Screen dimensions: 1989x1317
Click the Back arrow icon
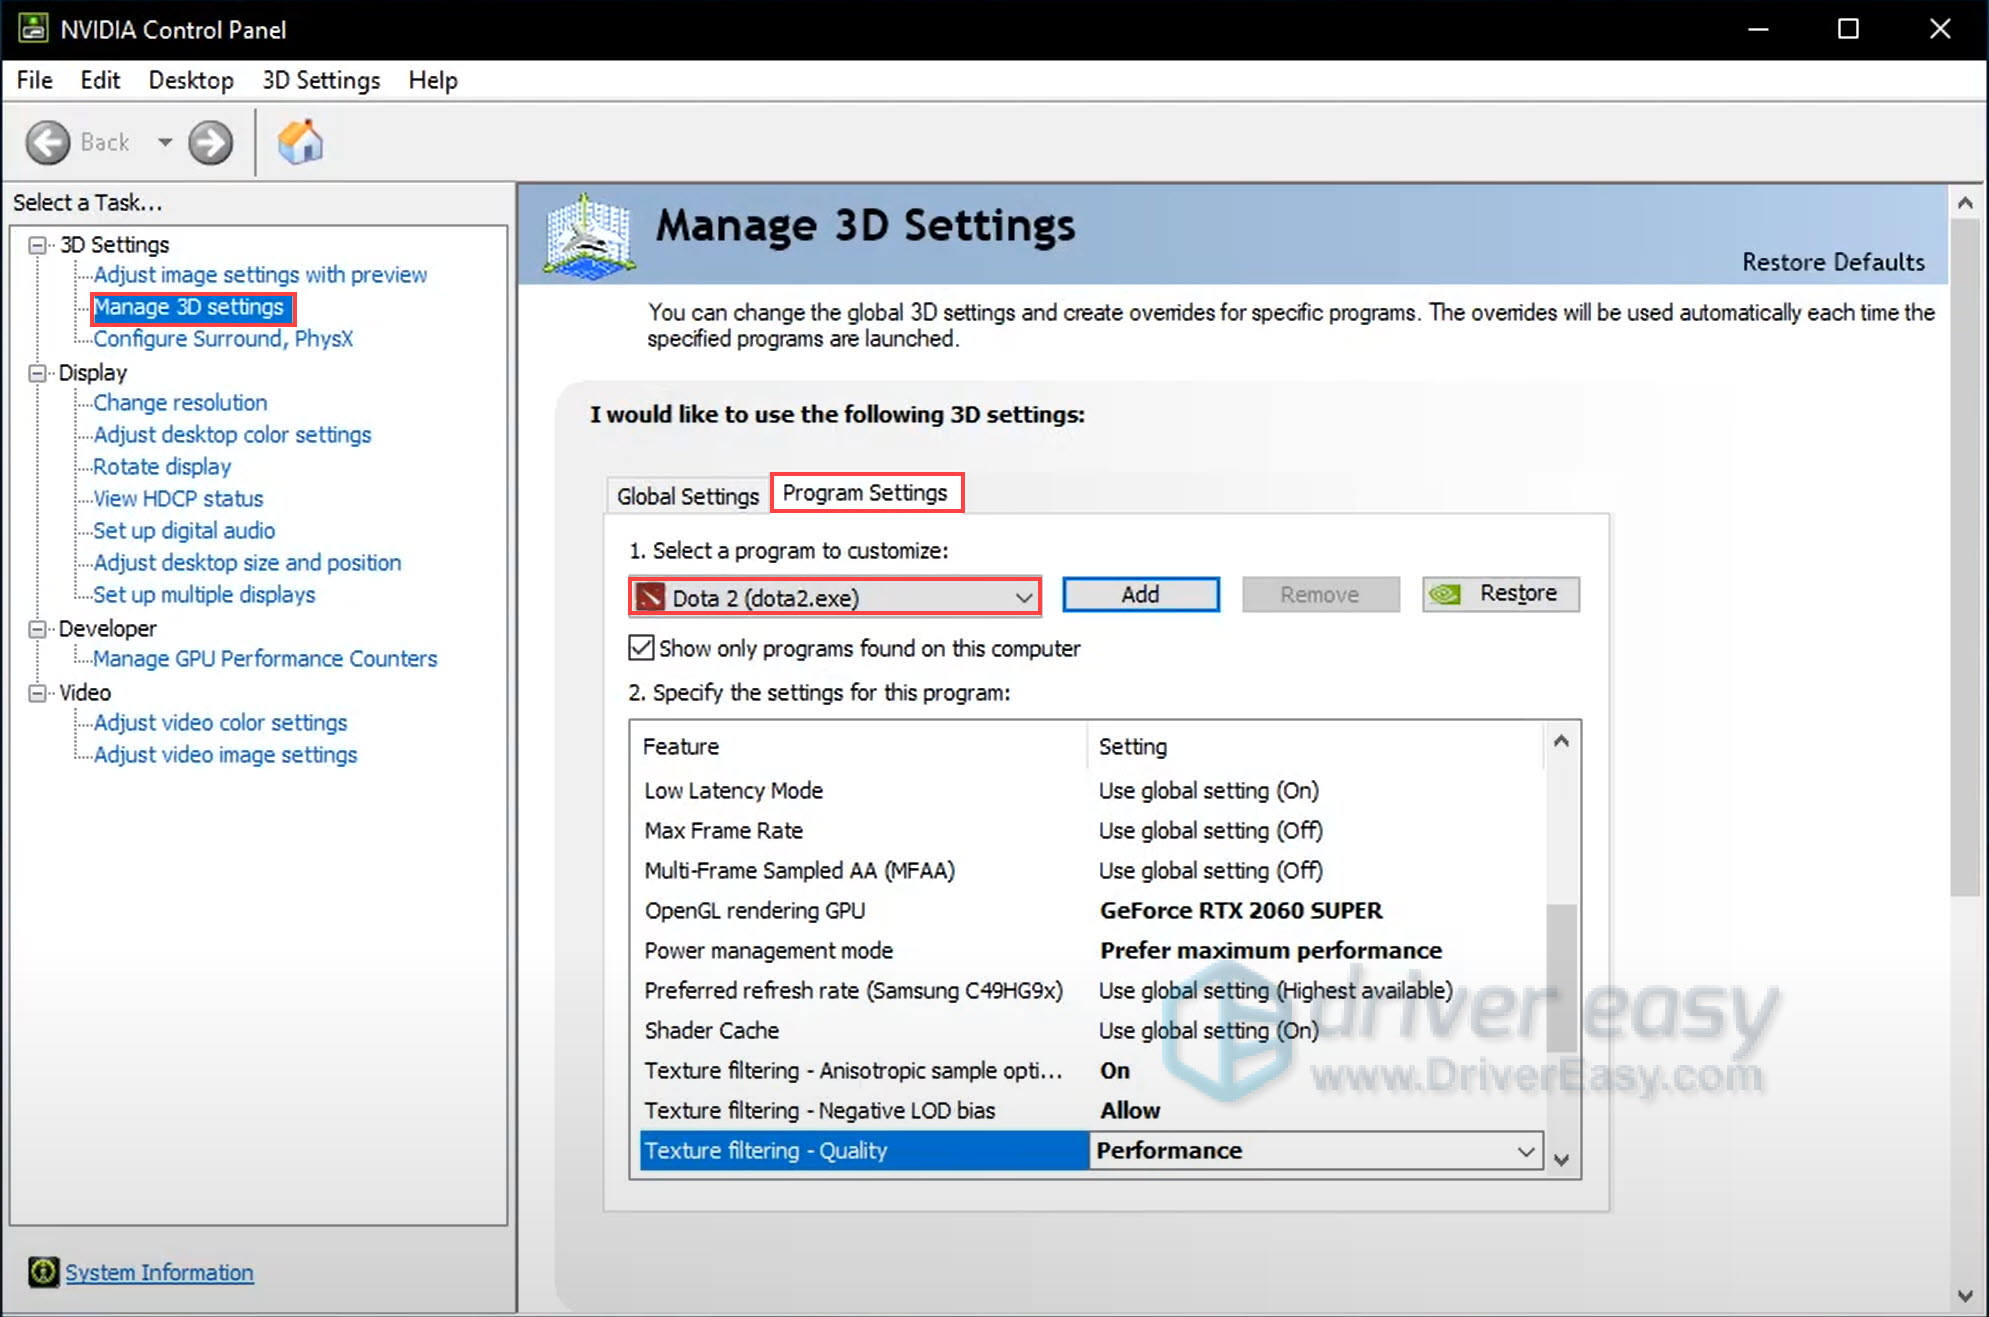pos(48,142)
